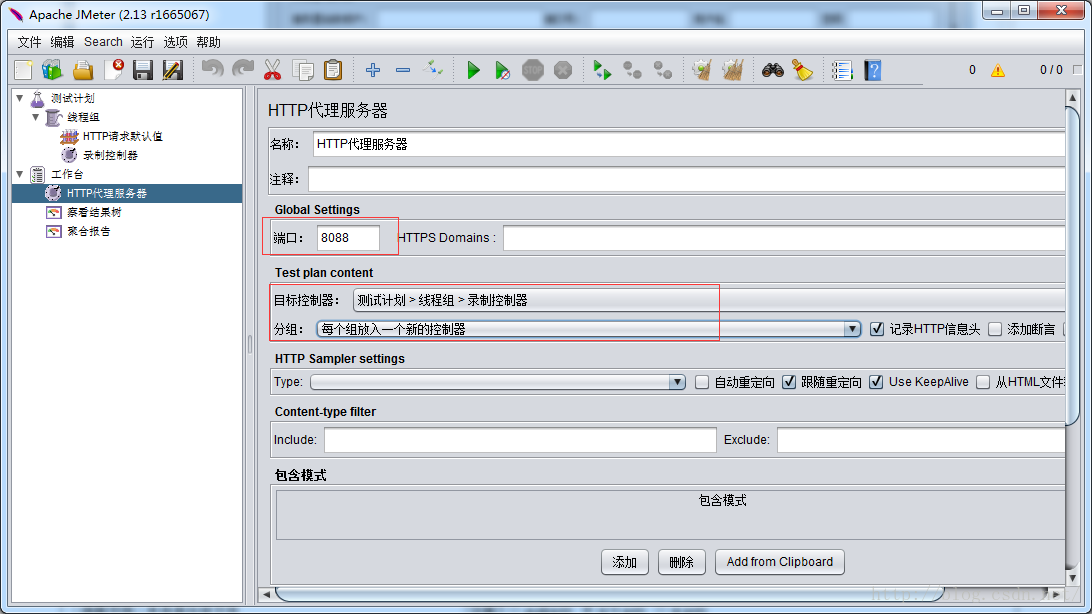
Task: Click the Function helper list icon
Action: [x=842, y=70]
